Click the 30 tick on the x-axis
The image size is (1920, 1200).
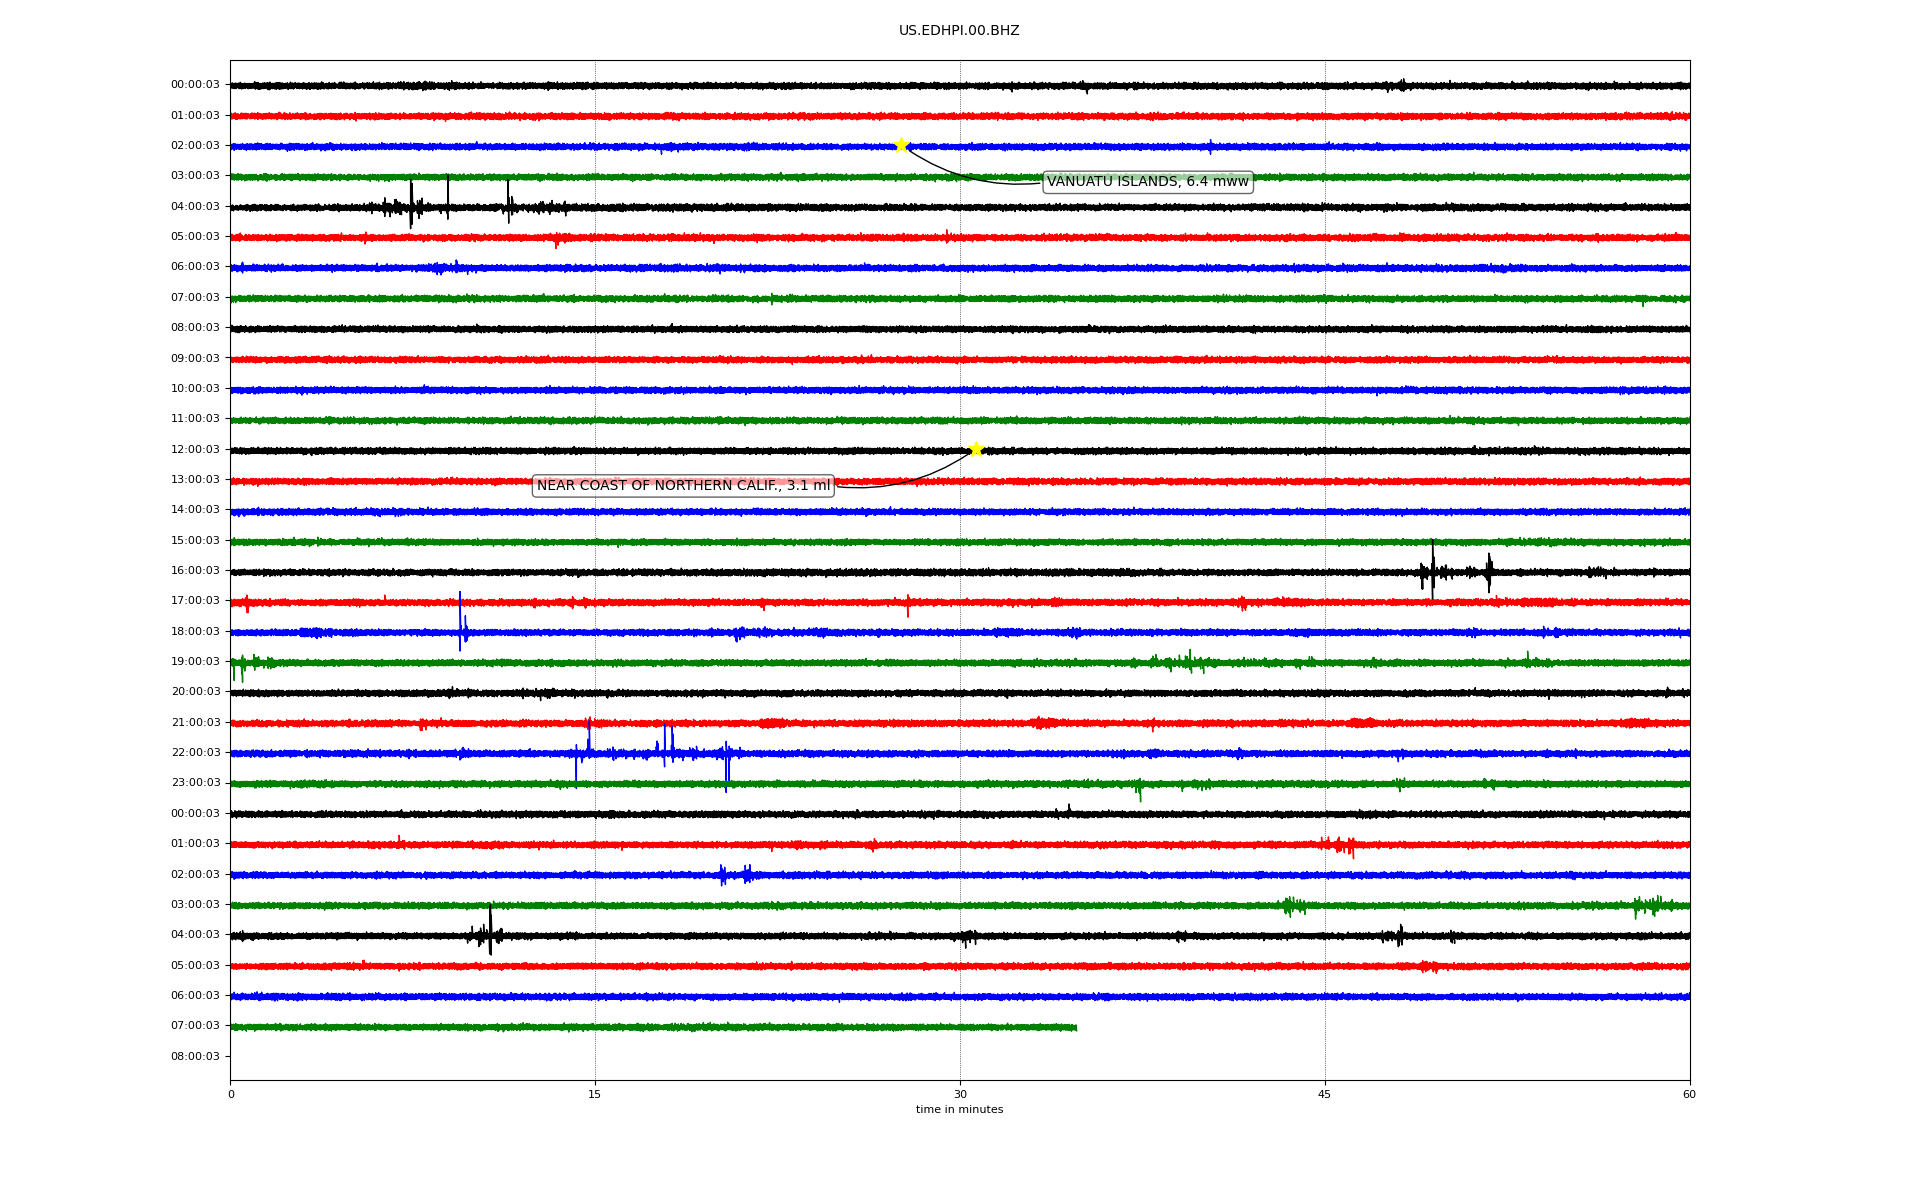(x=960, y=1095)
